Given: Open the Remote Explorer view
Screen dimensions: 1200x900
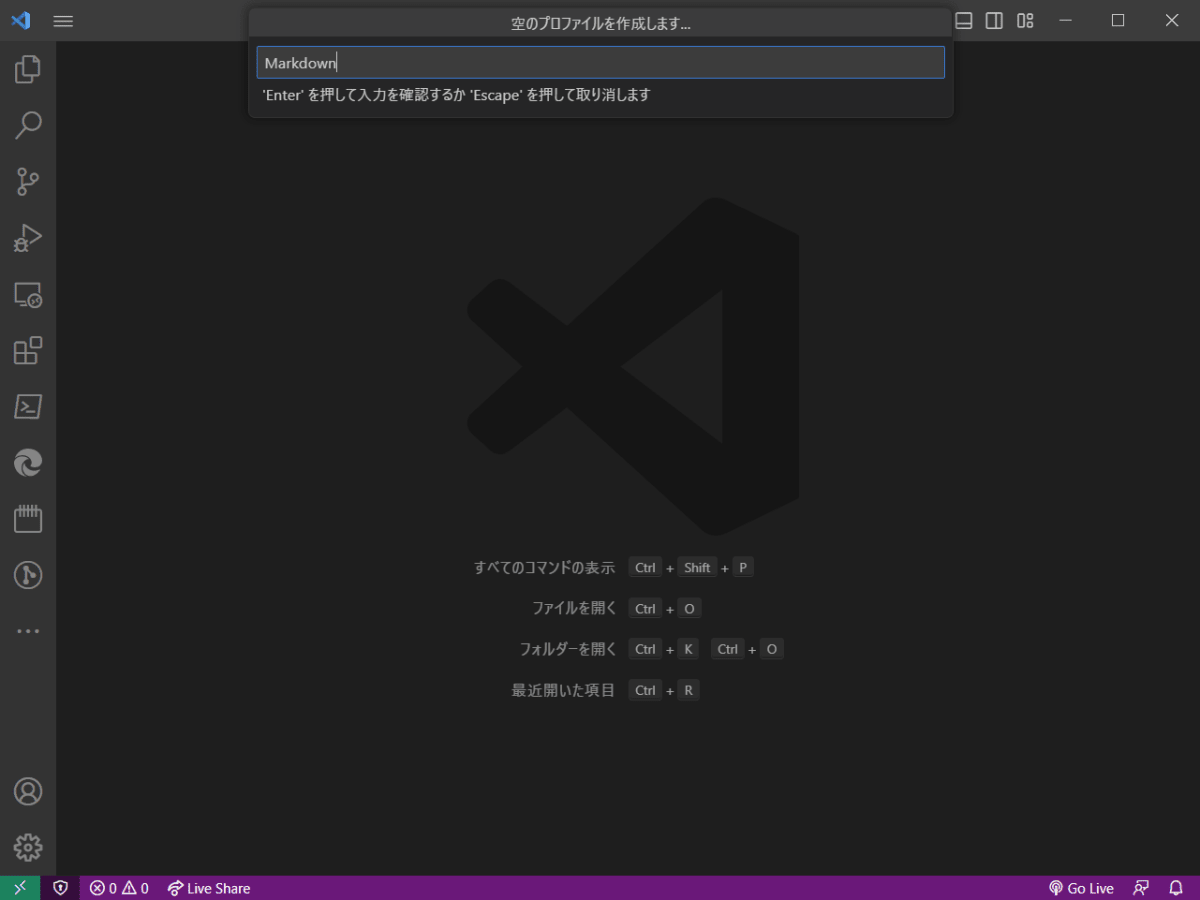Looking at the screenshot, I should (x=28, y=294).
